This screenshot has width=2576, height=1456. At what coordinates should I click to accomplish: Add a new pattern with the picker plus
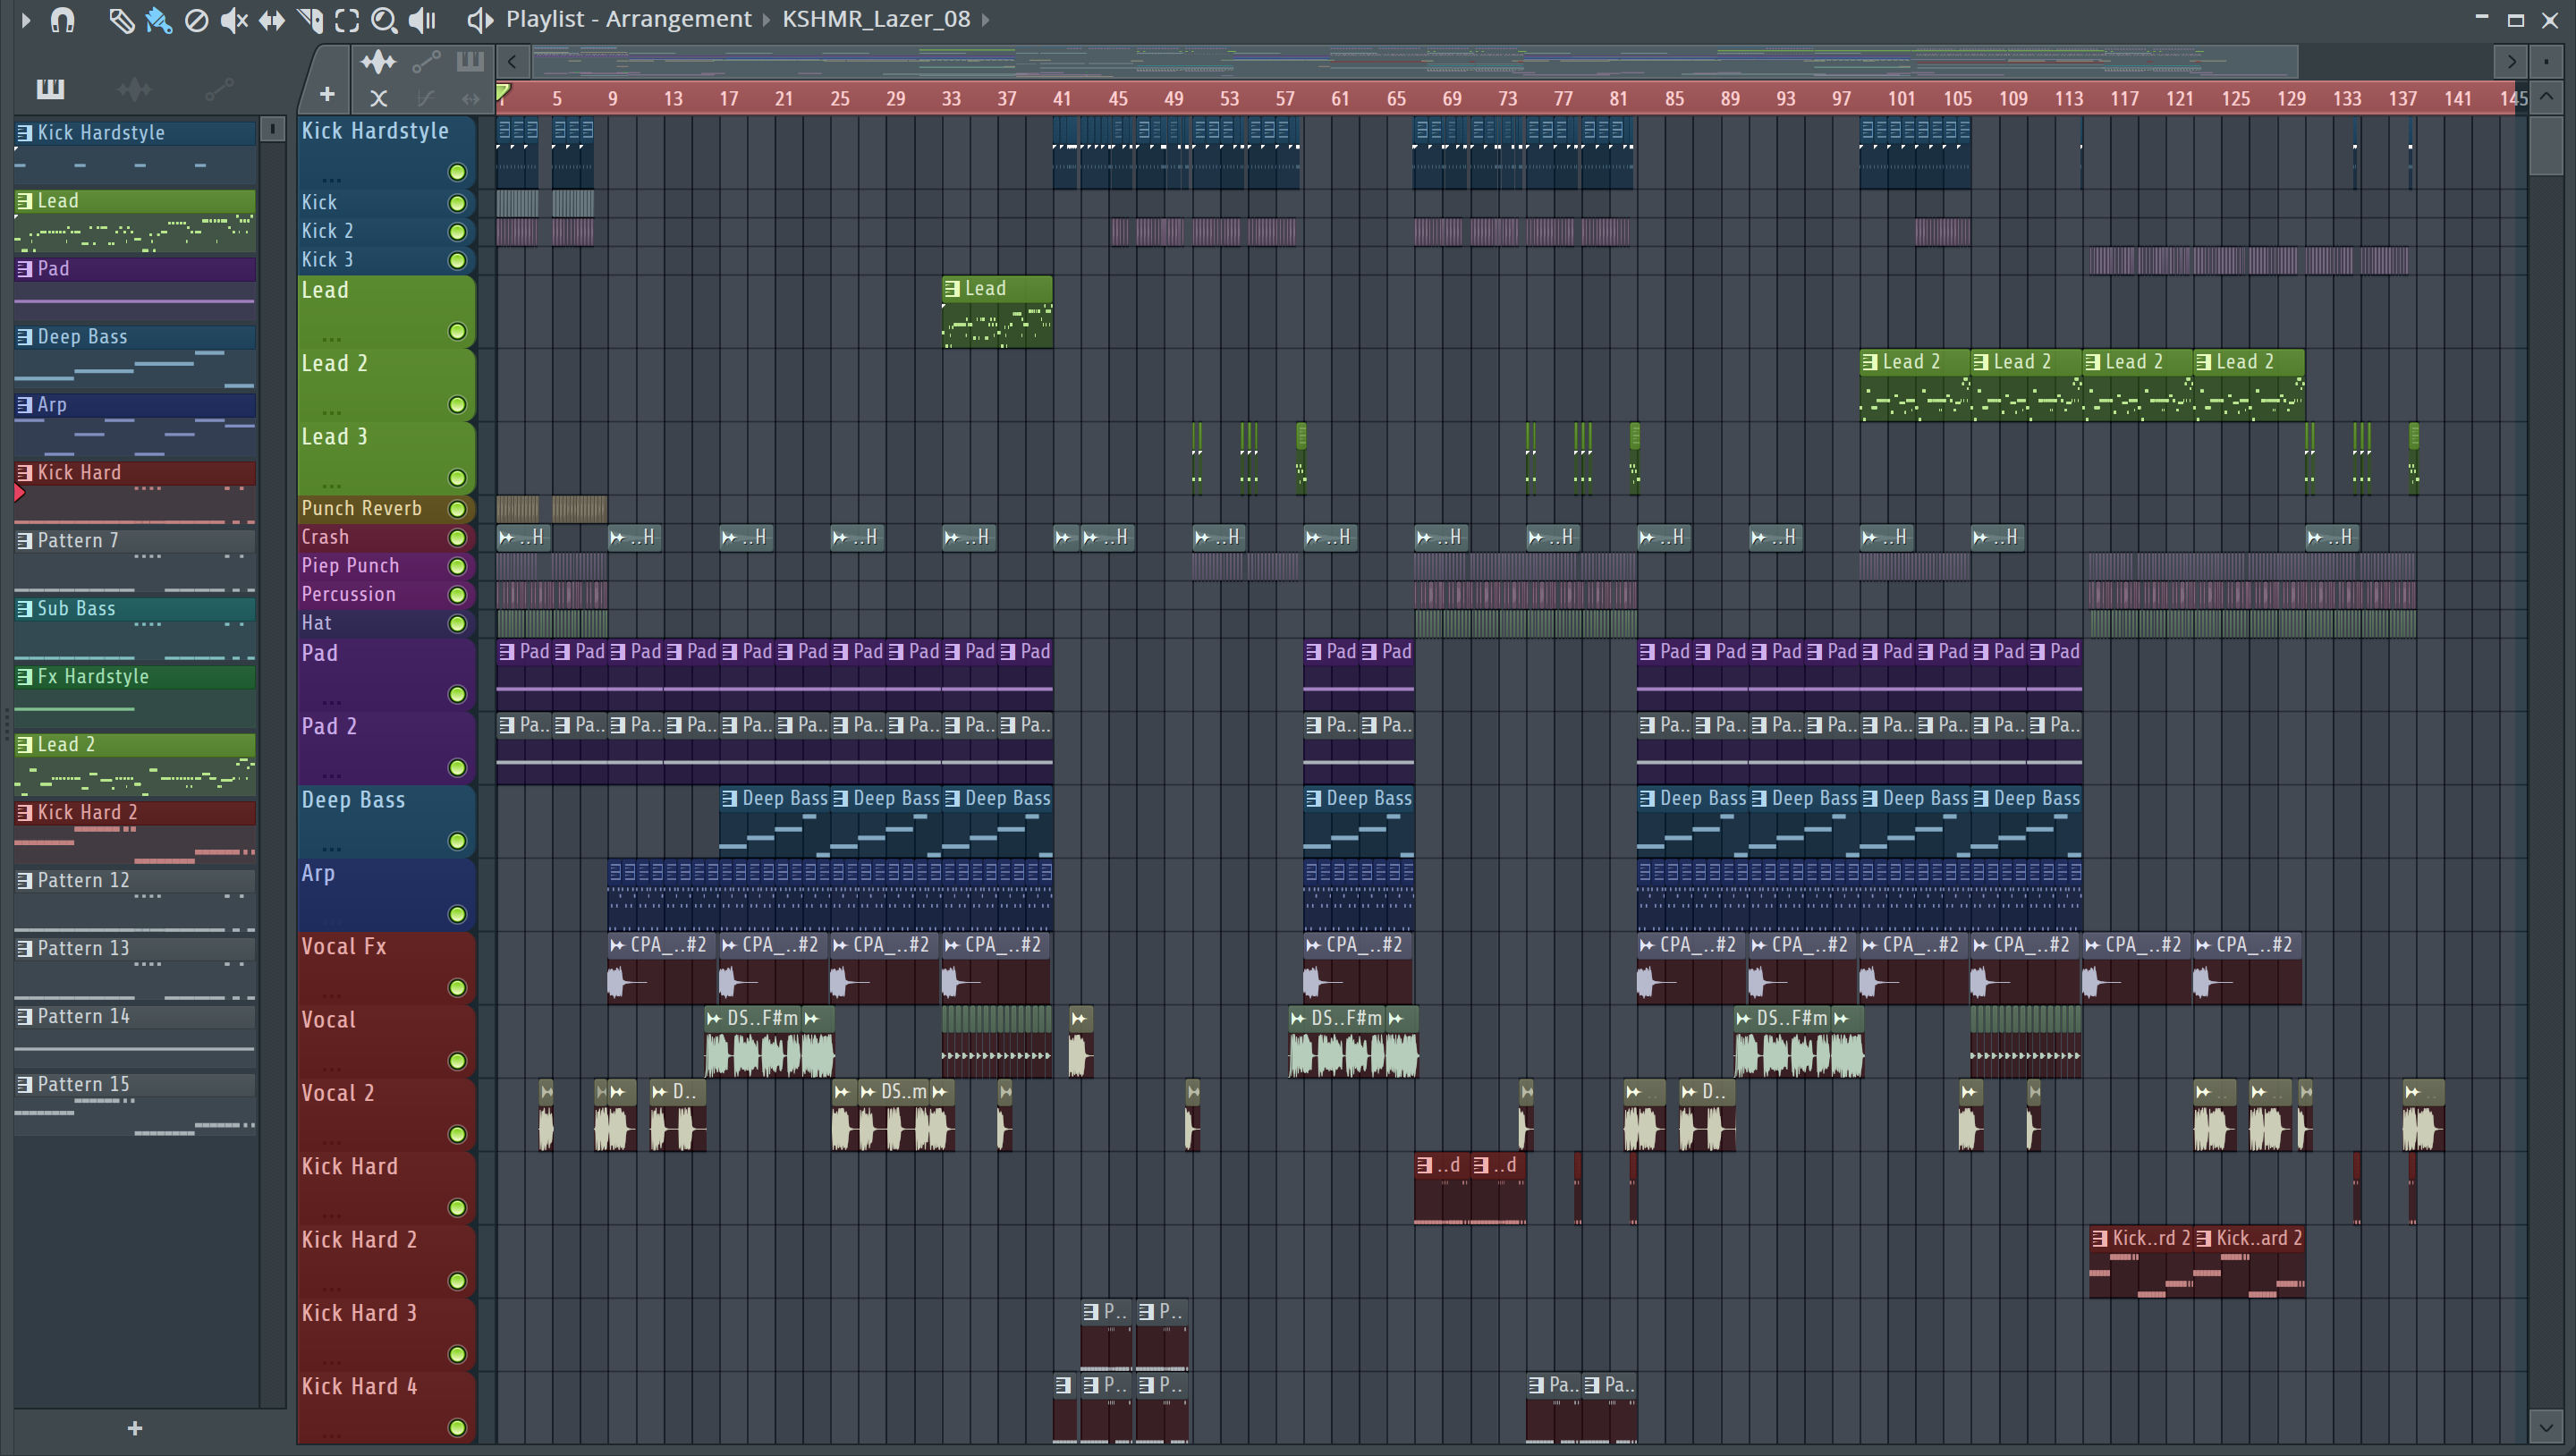click(135, 1428)
